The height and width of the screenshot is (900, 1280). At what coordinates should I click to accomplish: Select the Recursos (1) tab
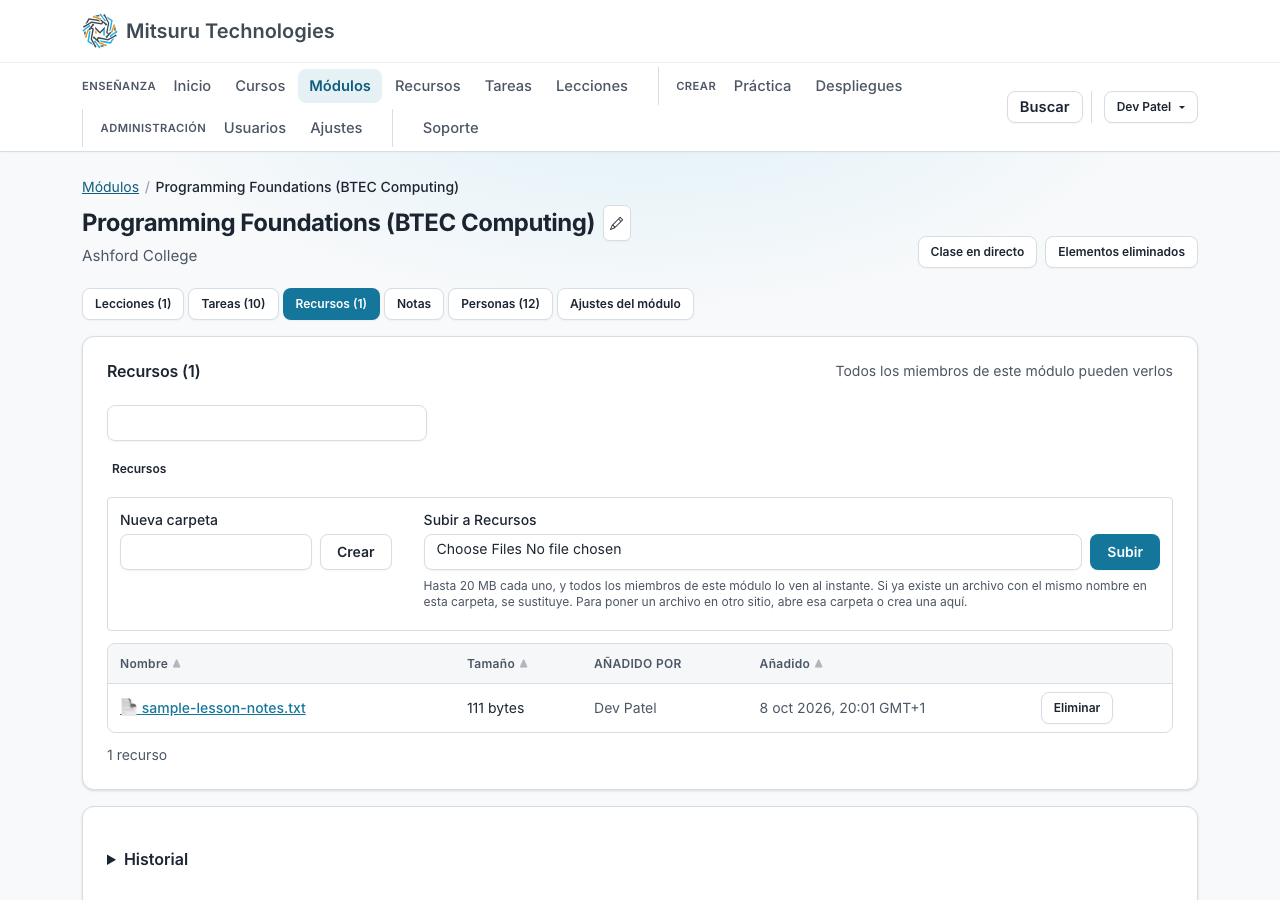(x=331, y=304)
